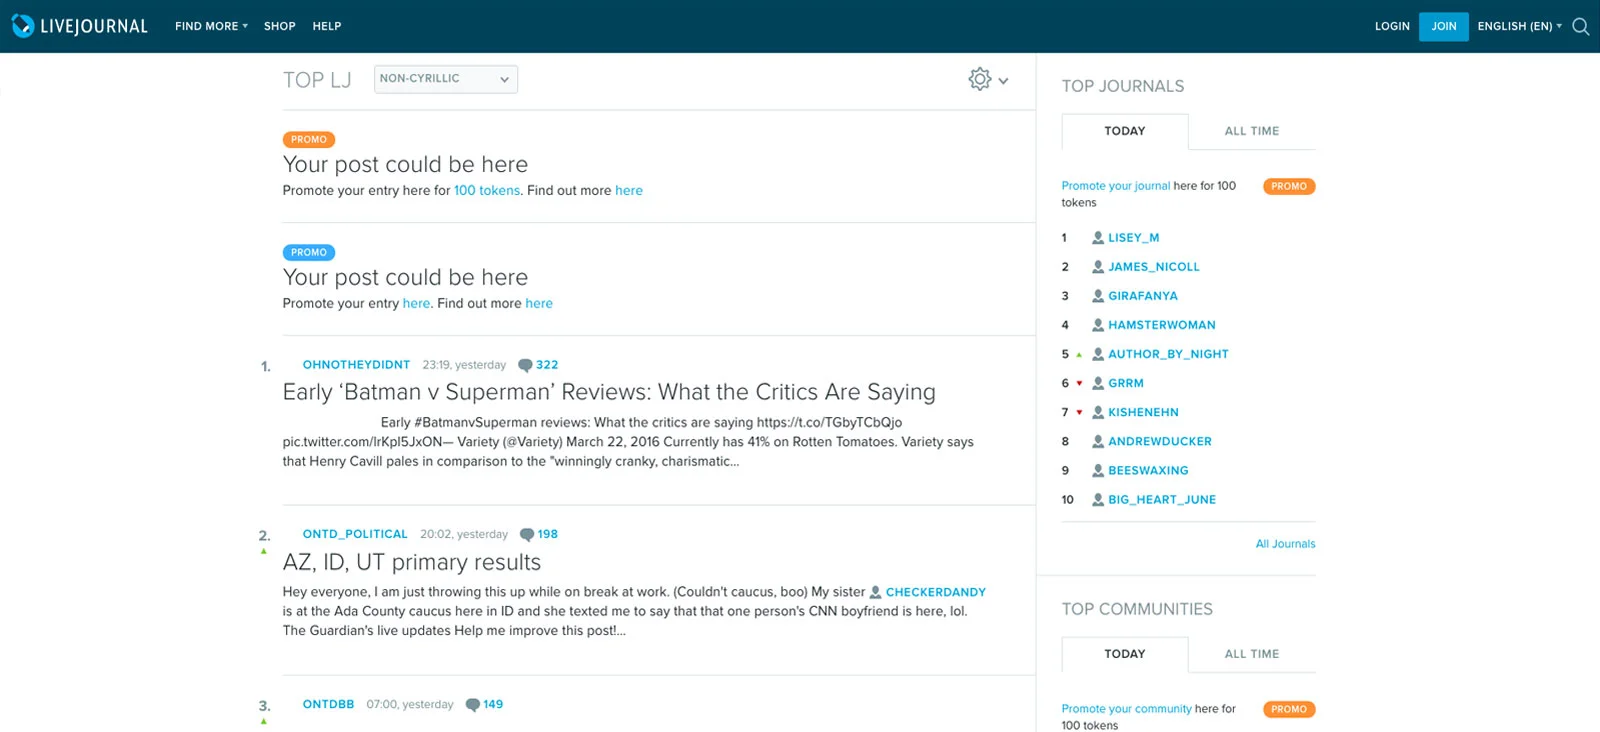
Task: Open the OHNOTHEYDIDNT community link
Action: coord(356,365)
